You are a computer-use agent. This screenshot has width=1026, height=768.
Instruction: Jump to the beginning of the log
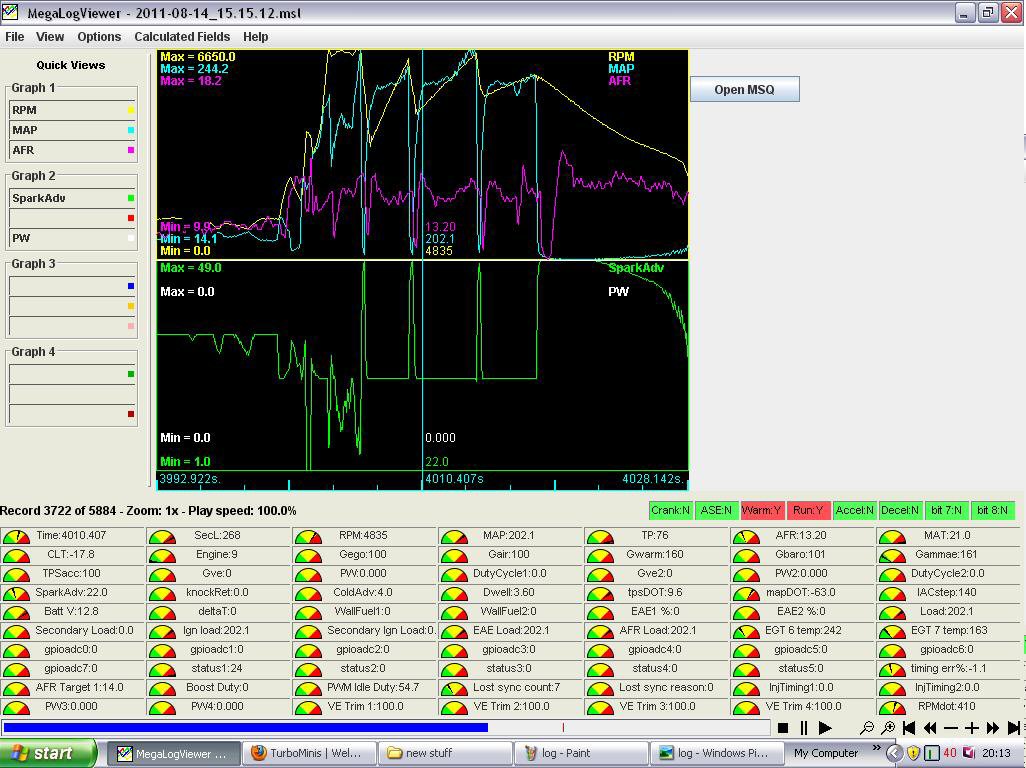coord(909,727)
